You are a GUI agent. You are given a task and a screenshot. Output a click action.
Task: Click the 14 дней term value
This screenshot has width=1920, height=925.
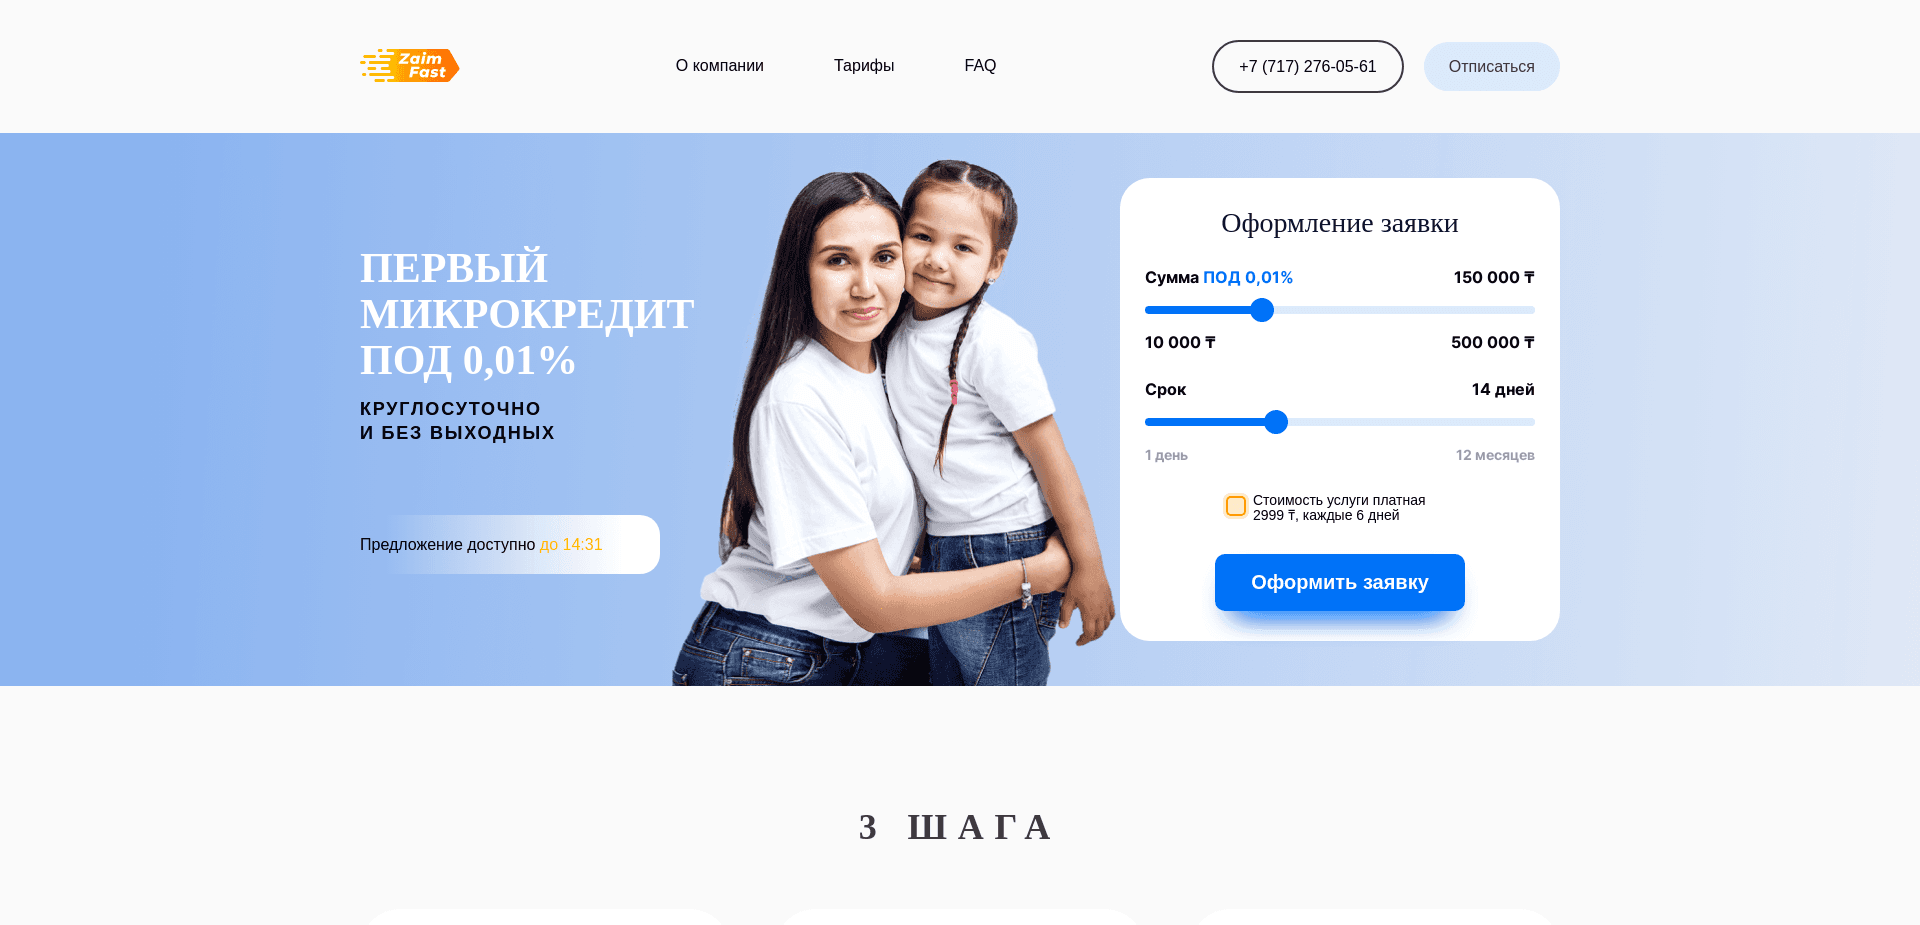click(x=1503, y=390)
